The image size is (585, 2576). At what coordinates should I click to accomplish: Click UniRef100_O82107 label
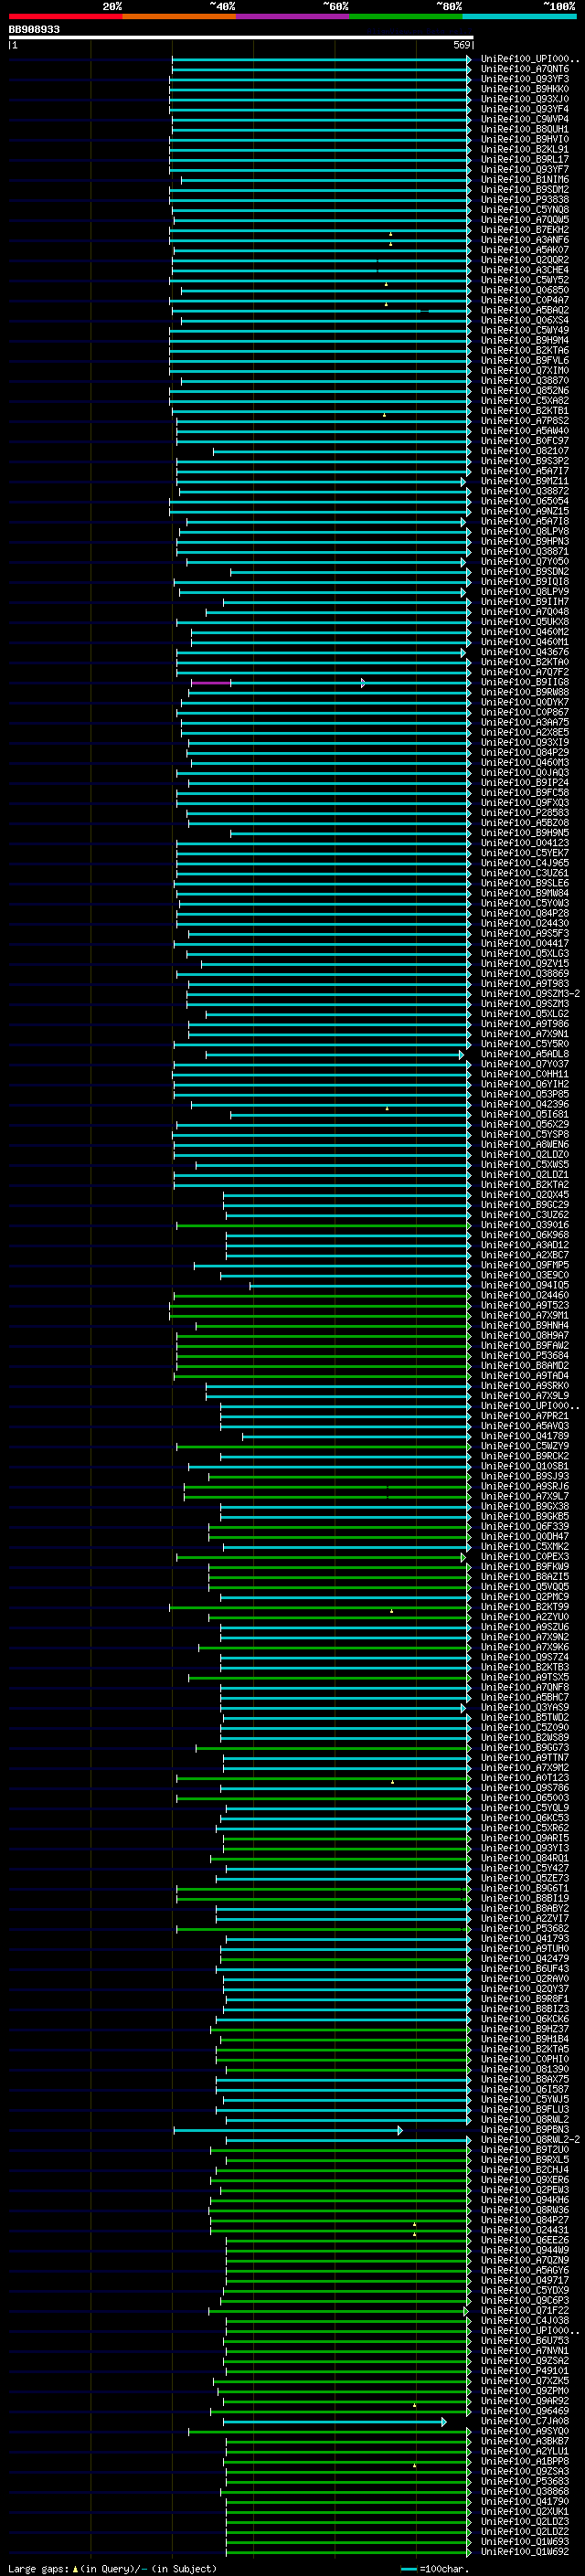coord(525,451)
